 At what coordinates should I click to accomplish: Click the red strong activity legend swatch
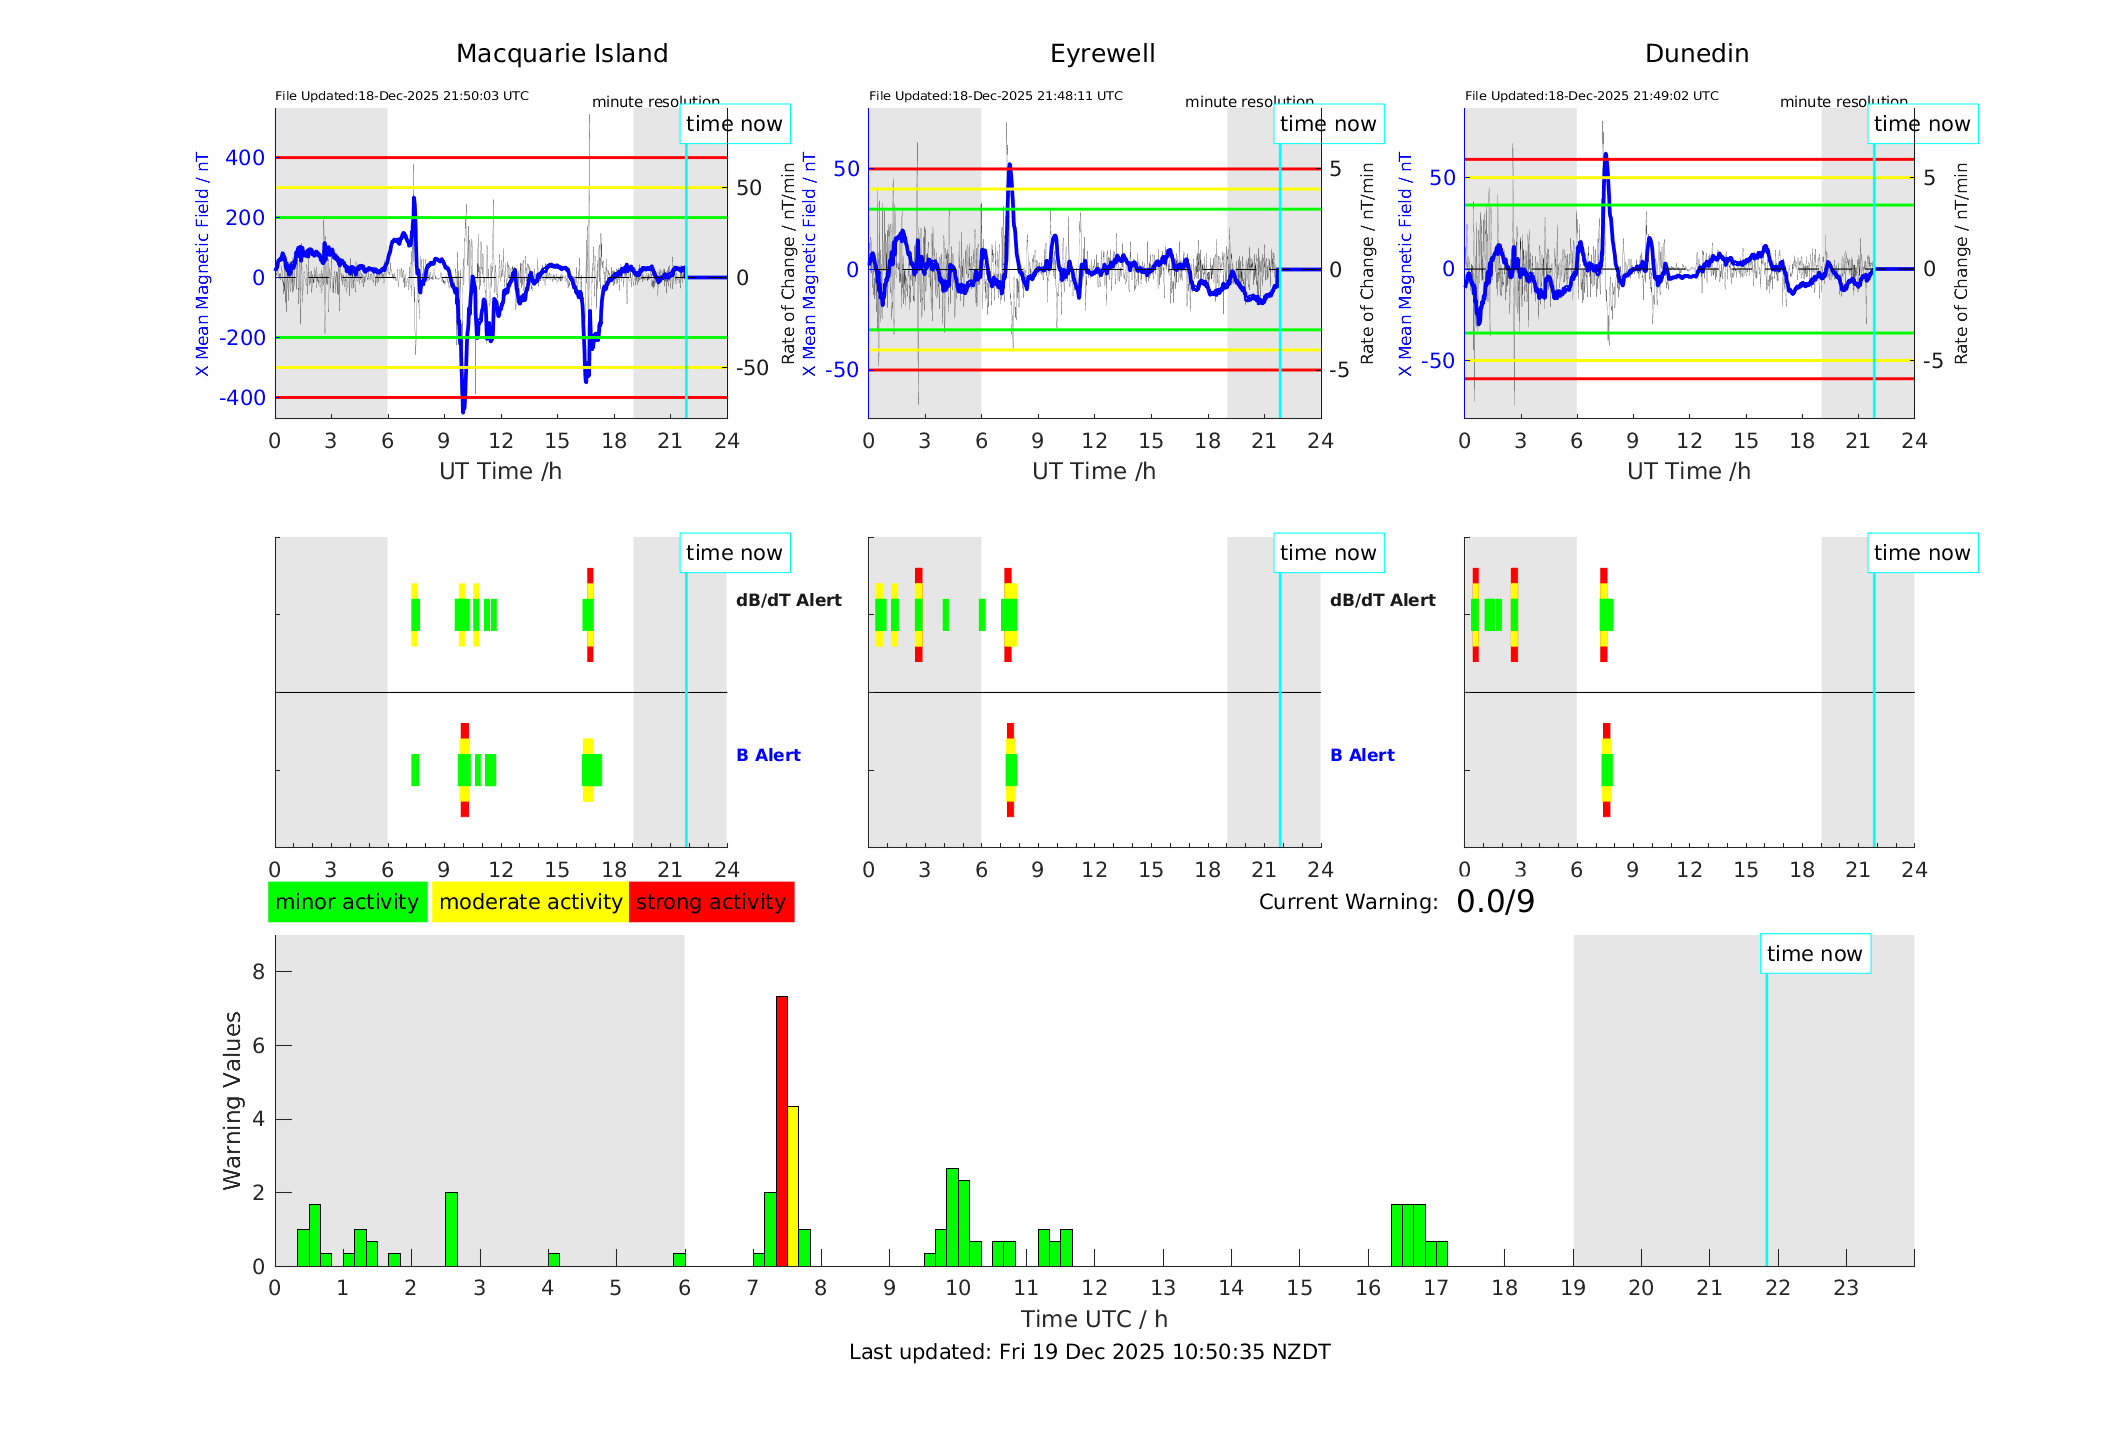pyautogui.click(x=711, y=902)
